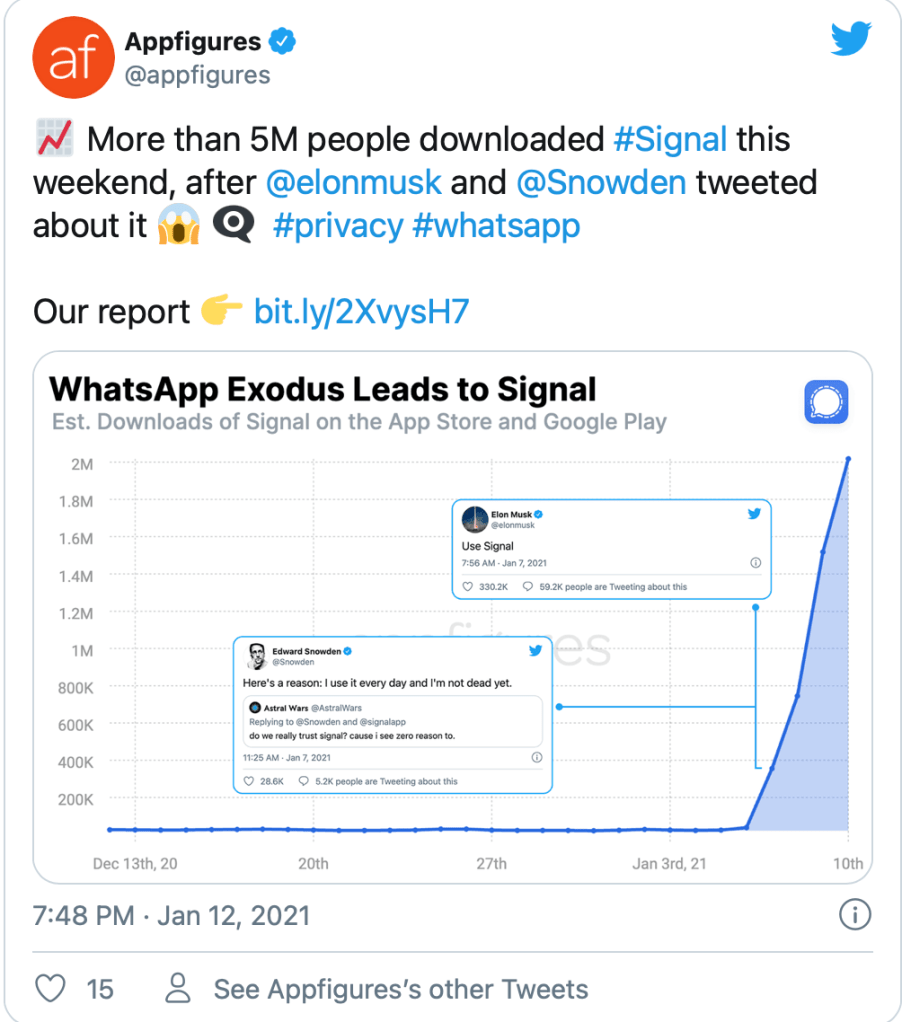Screen dimensions: 902x1022
Task: Click the heart like icon
Action: pos(50,989)
